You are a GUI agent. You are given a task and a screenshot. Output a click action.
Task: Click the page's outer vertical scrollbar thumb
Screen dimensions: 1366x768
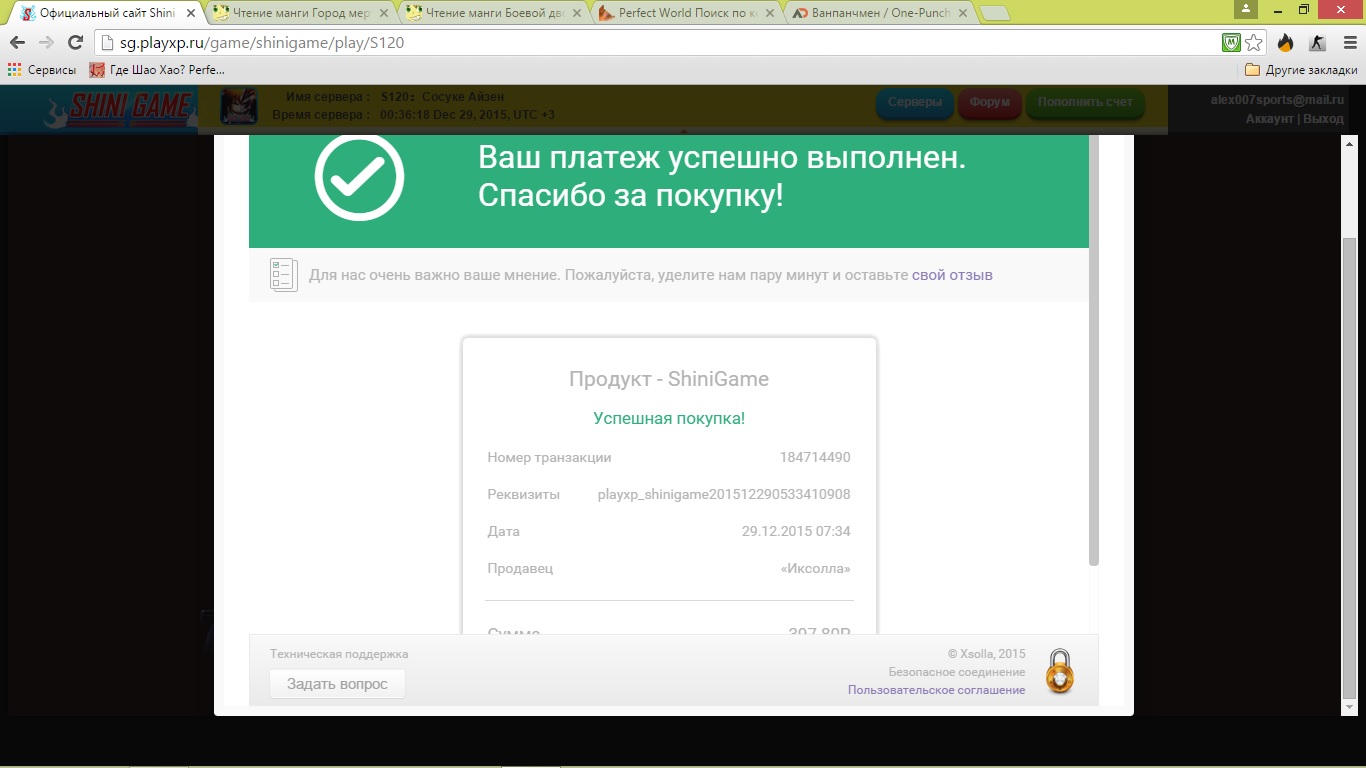coord(1349,468)
